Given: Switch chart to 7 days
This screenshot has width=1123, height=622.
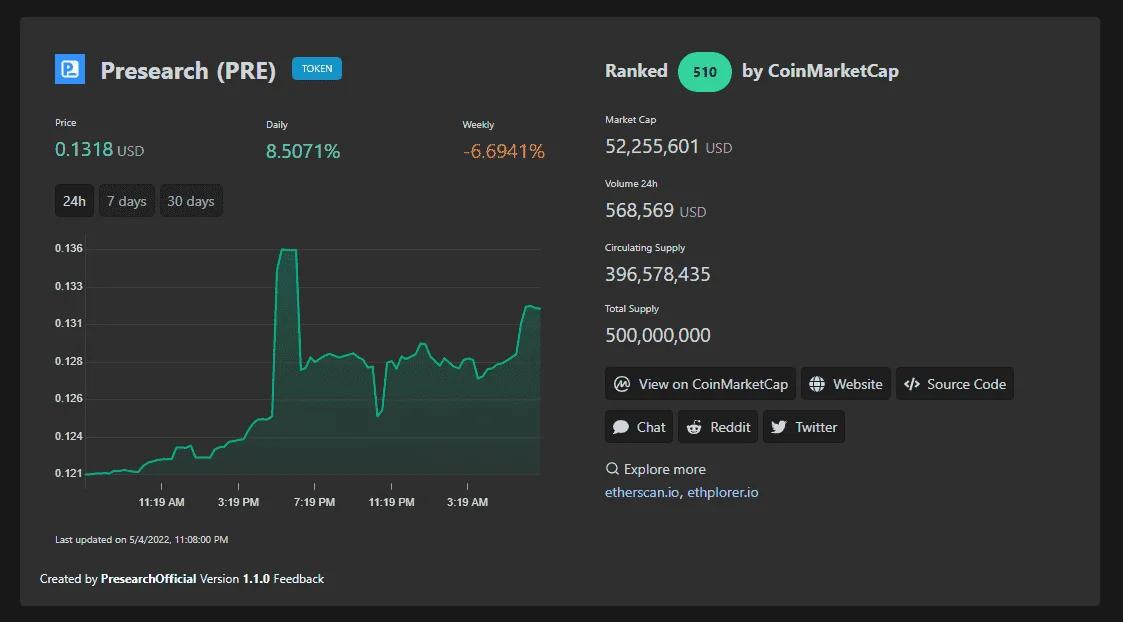Looking at the screenshot, I should (x=127, y=201).
